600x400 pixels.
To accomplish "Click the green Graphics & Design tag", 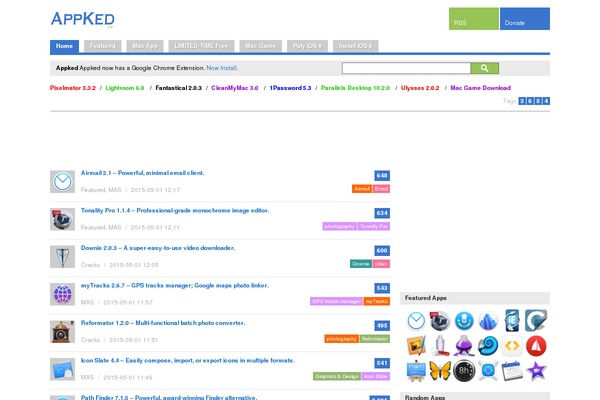I will 337,376.
